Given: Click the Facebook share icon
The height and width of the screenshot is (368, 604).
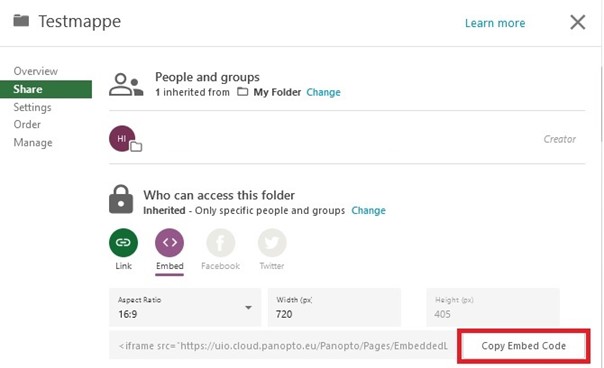Looking at the screenshot, I should 220,242.
